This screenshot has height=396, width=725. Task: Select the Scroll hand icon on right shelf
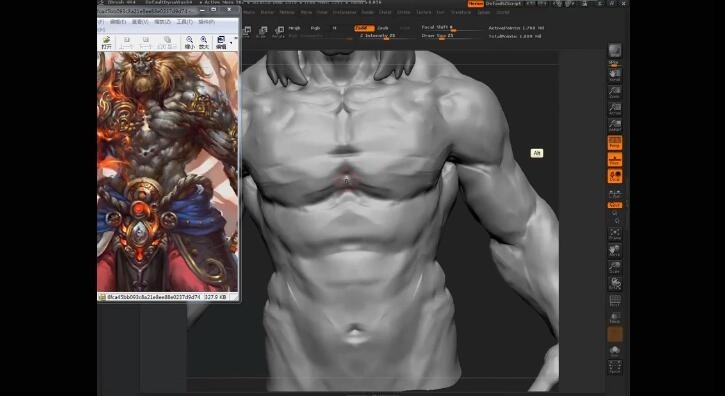click(x=614, y=75)
